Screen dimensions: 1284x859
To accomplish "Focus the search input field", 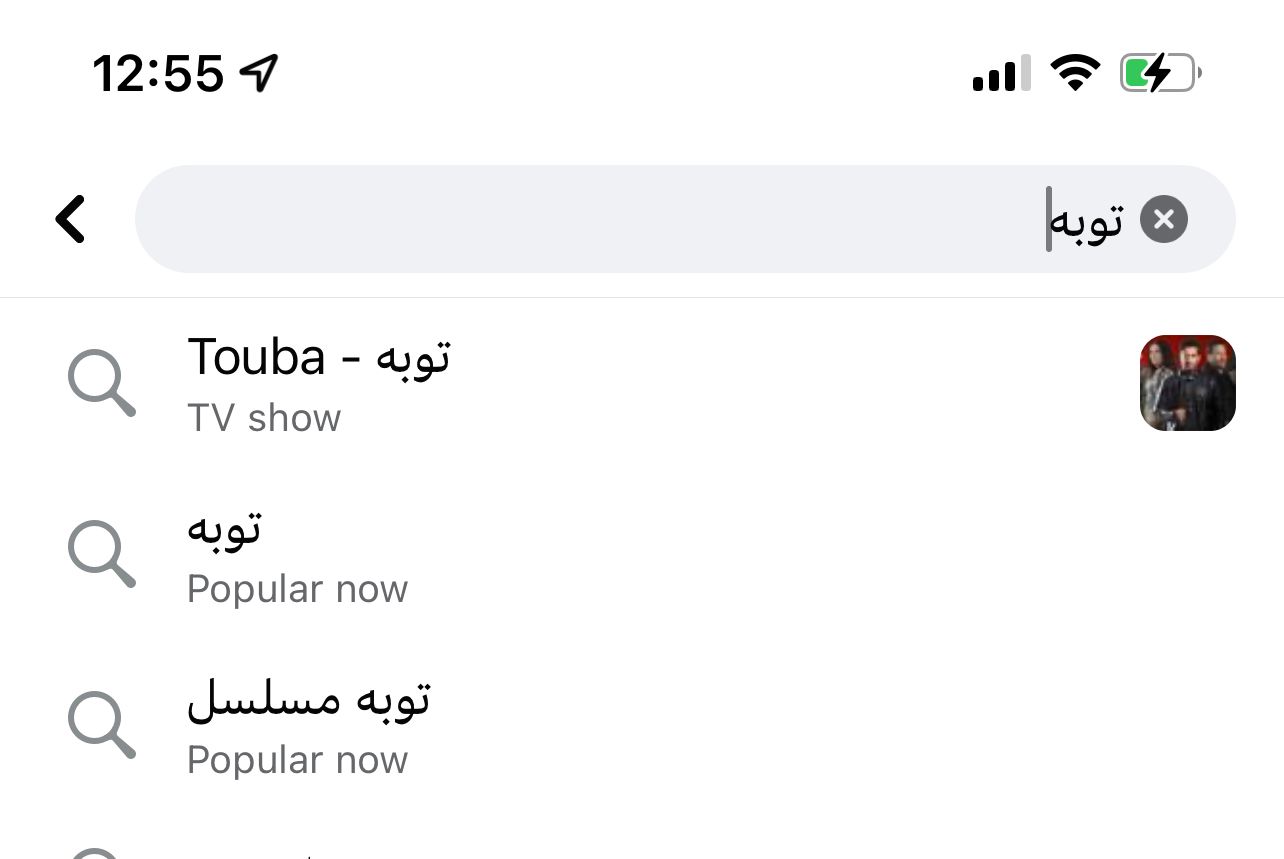I will point(600,219).
